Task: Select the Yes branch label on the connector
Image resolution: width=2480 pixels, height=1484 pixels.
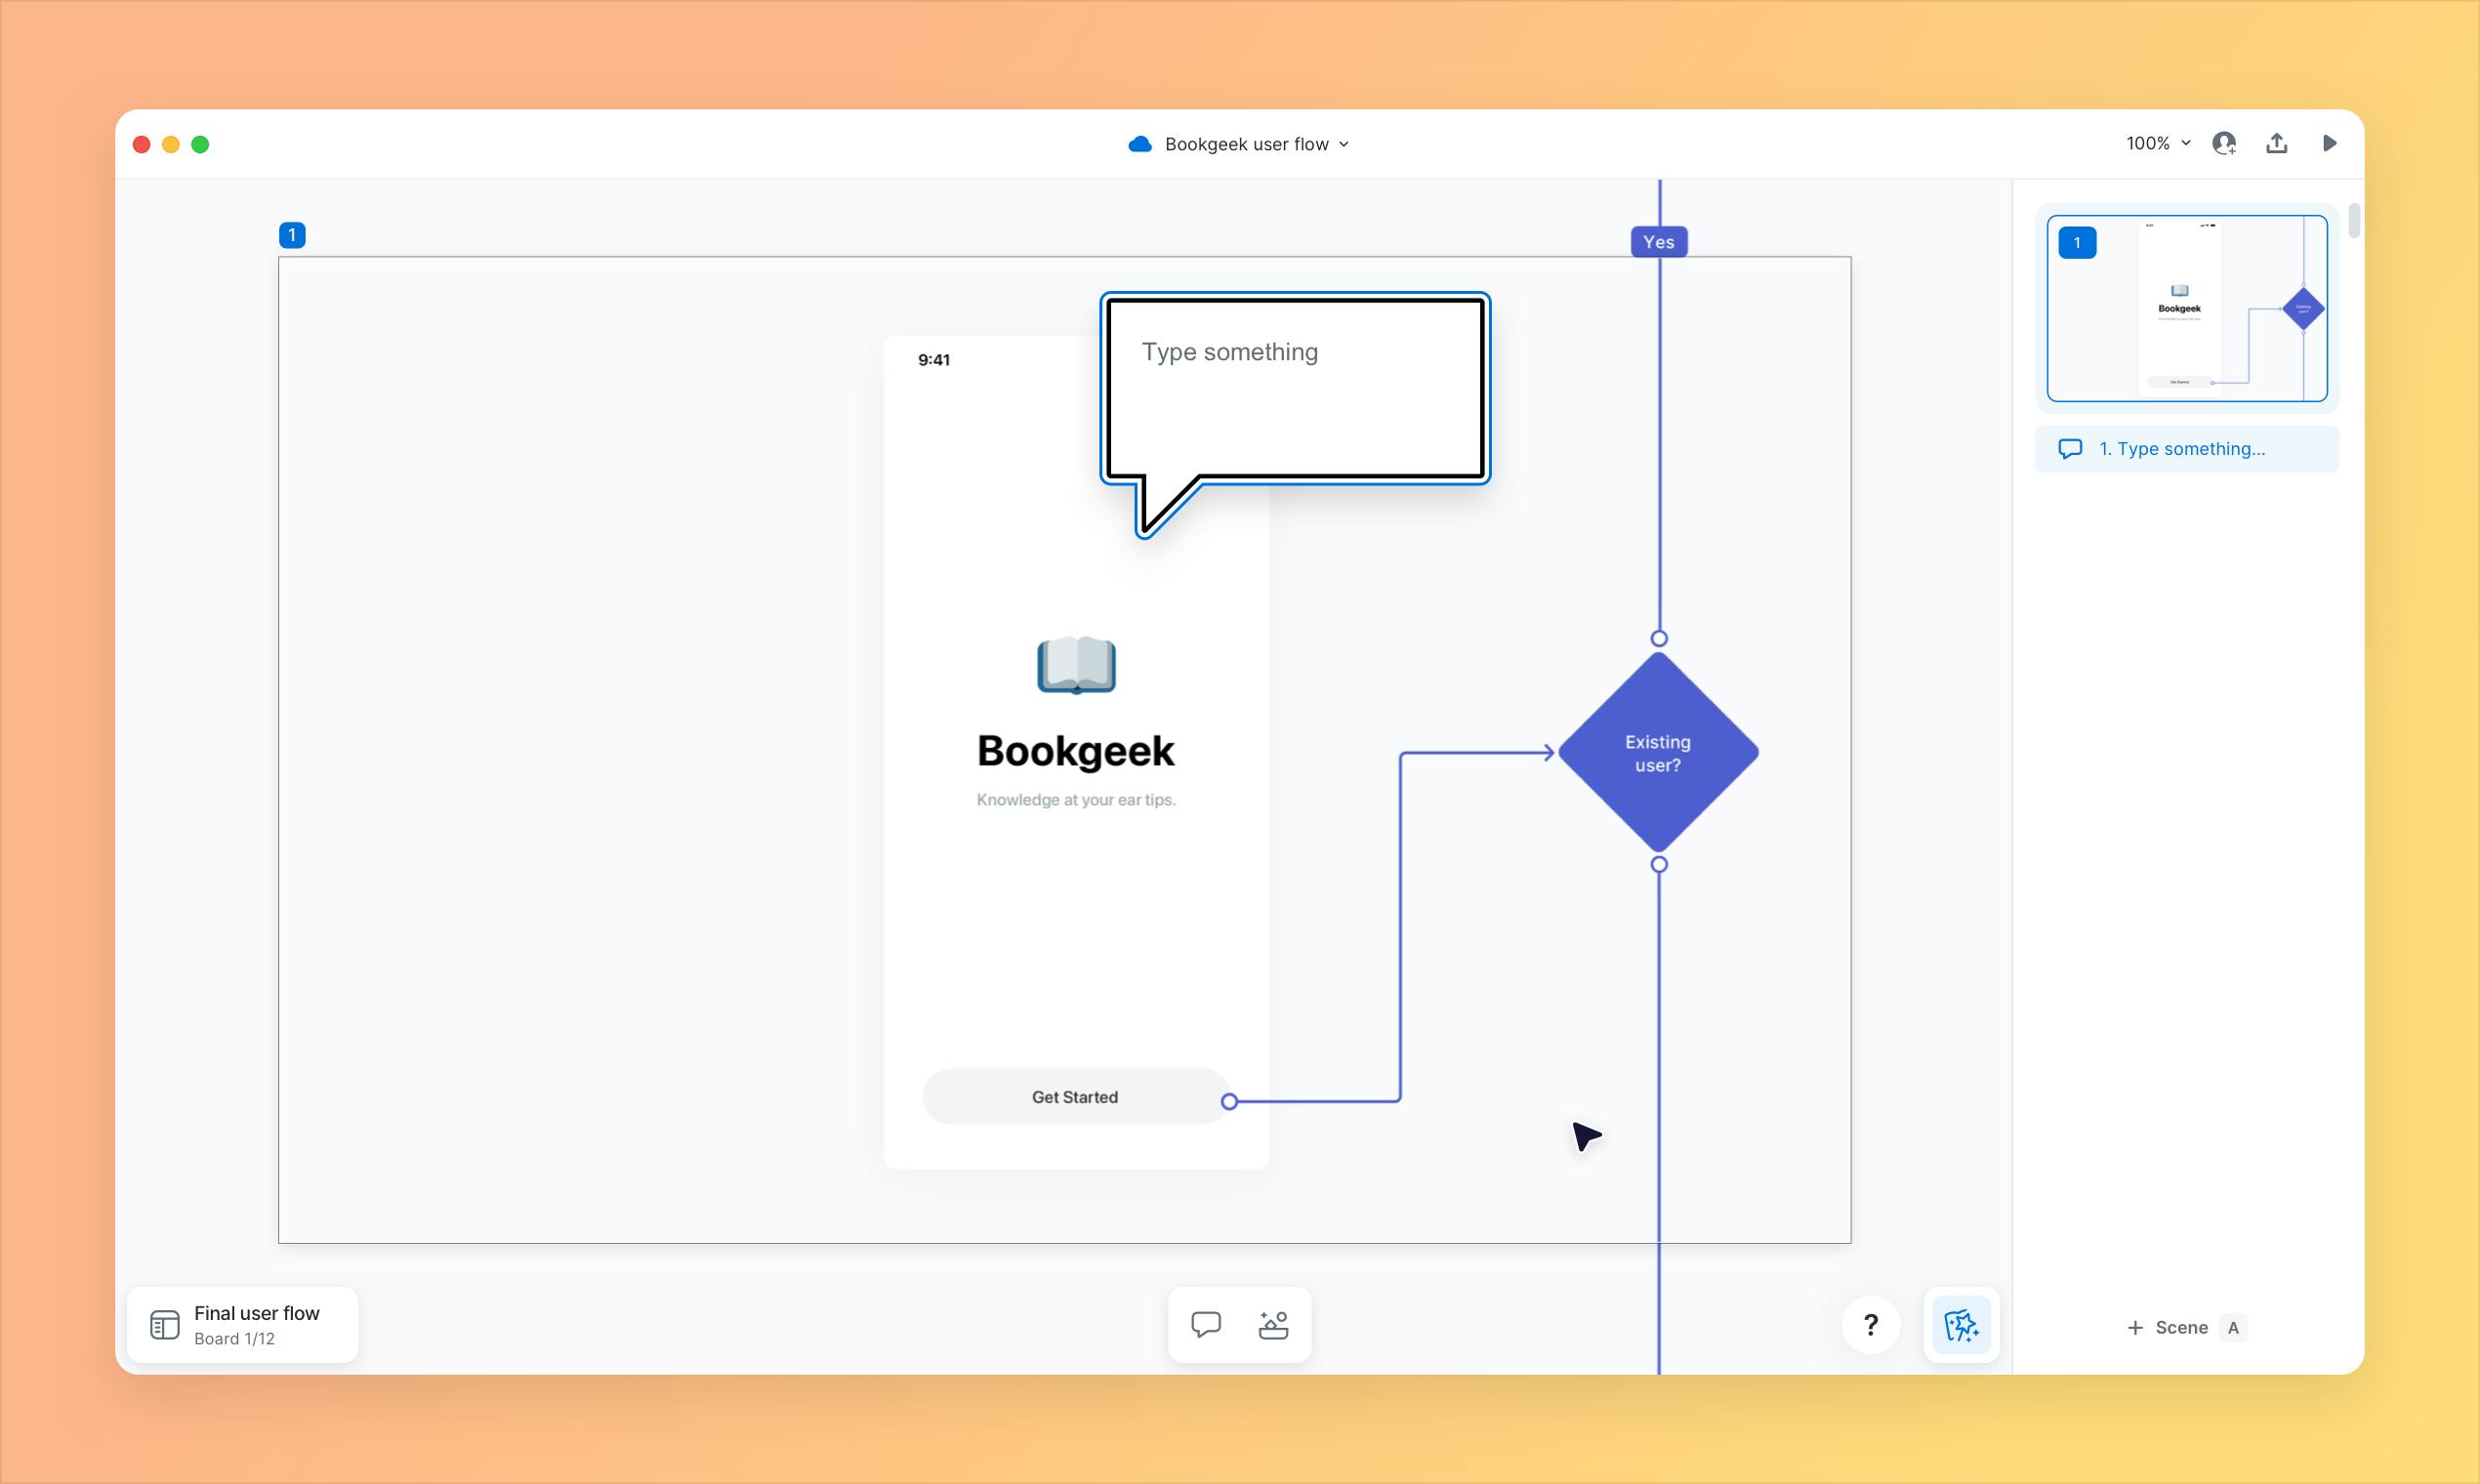Action: 1659,241
